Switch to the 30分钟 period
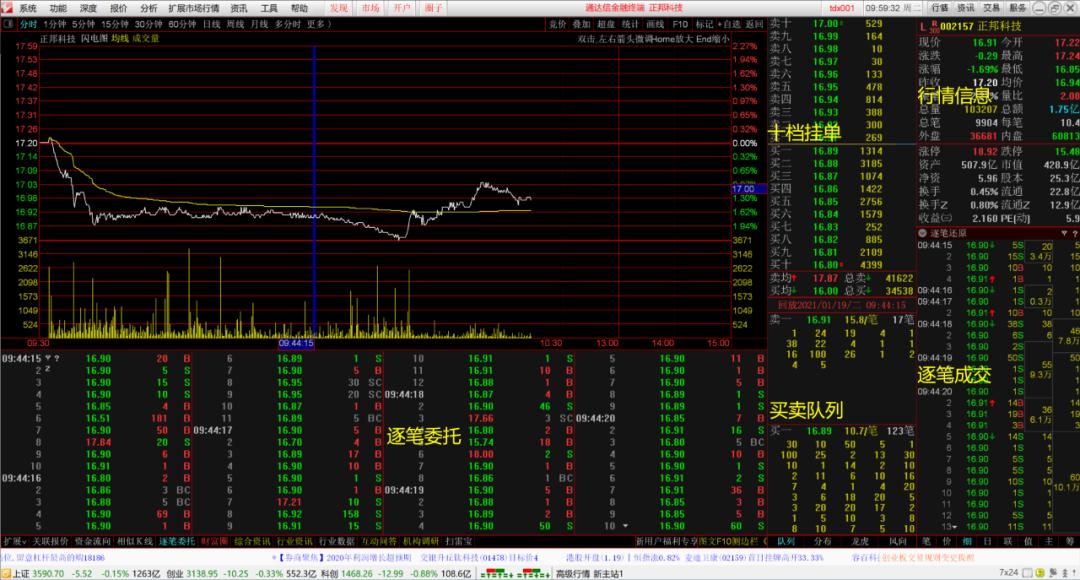The image size is (1080, 580). point(148,24)
